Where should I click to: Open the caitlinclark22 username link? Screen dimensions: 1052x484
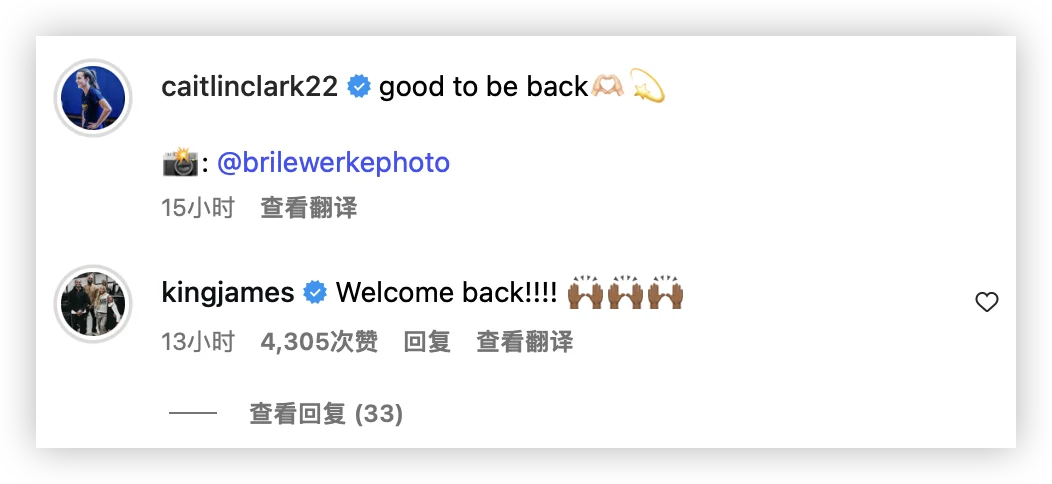point(250,87)
